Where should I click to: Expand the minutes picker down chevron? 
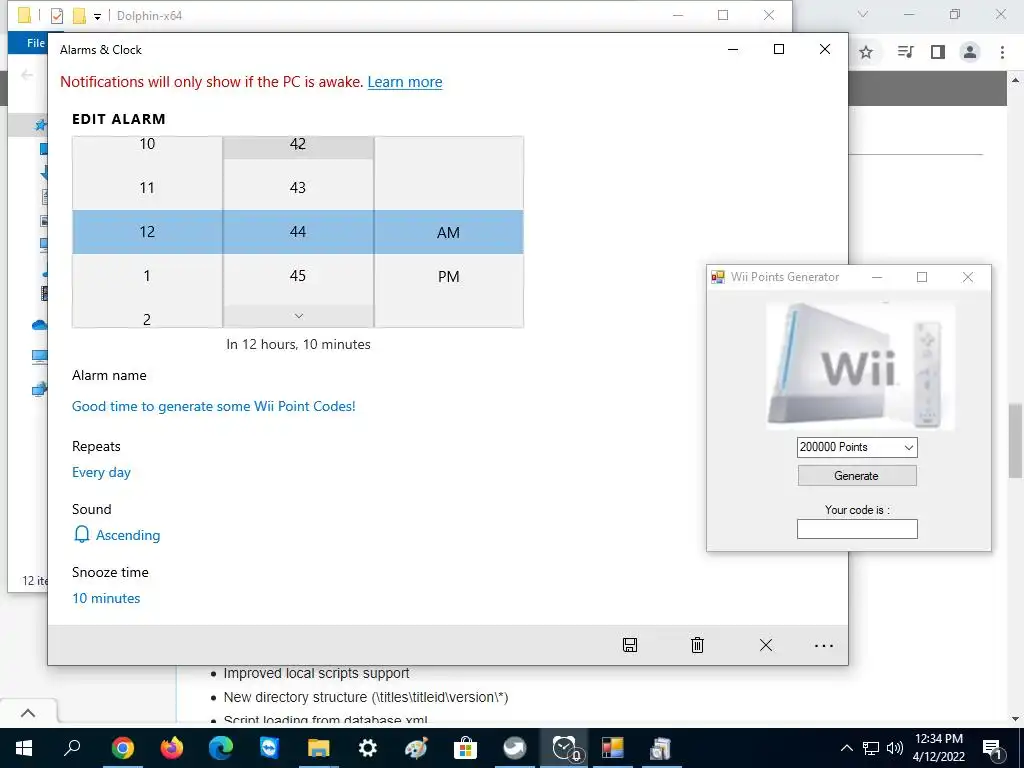coord(298,316)
